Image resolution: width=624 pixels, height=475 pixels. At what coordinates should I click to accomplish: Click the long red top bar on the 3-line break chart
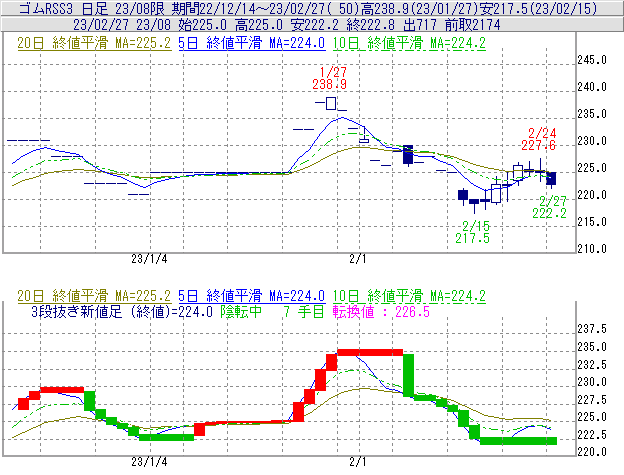click(370, 352)
